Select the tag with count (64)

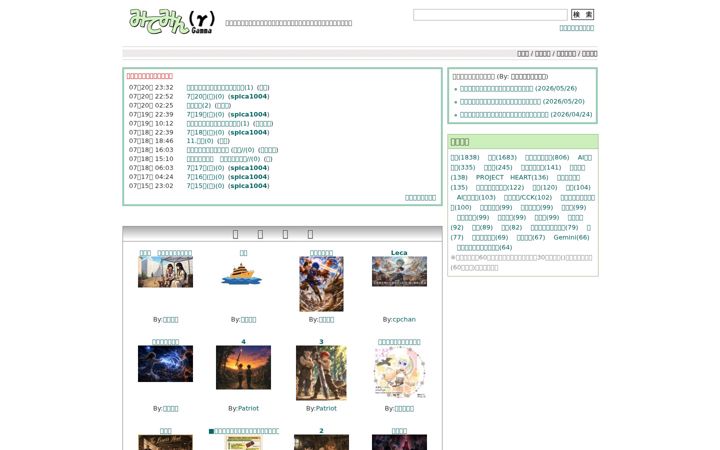click(484, 248)
